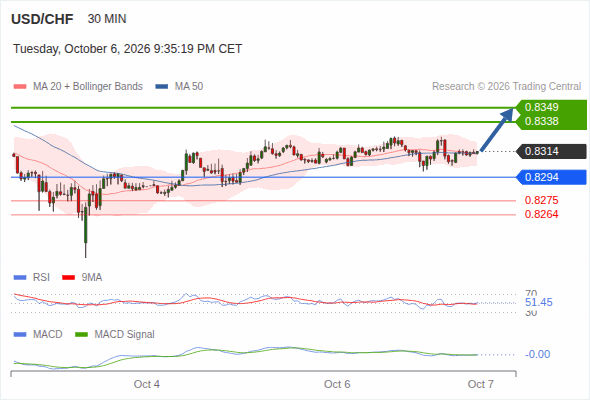Click the Oct 6 date axis label
This screenshot has height=400, width=590.
point(337,384)
